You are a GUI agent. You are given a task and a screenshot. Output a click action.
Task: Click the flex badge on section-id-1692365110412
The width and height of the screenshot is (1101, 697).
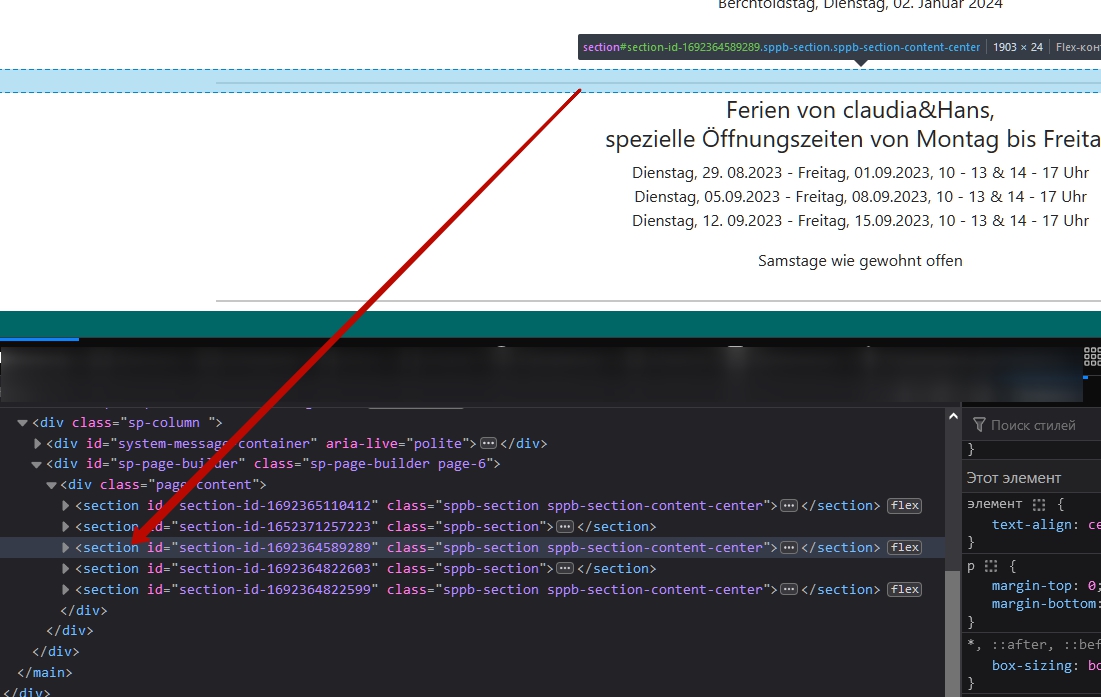tap(905, 506)
